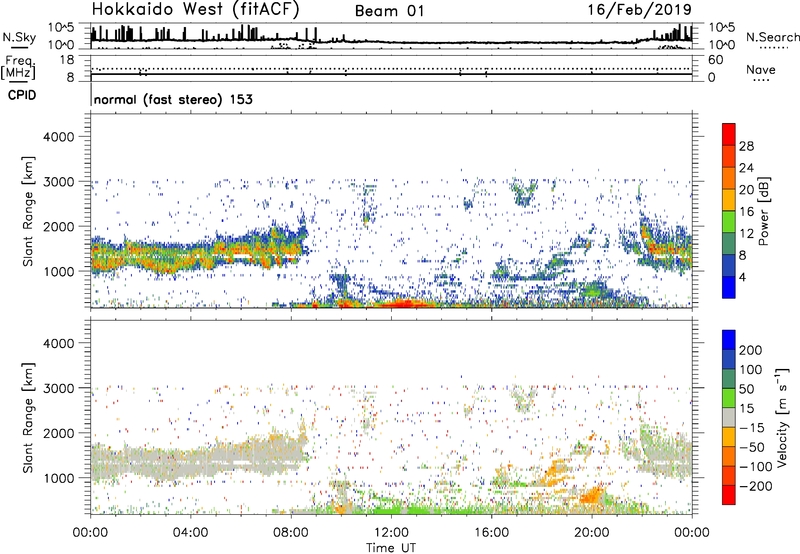The width and height of the screenshot is (800, 554).
Task: Select 'normal (fast stereo) 153' text
Action: 173,99
